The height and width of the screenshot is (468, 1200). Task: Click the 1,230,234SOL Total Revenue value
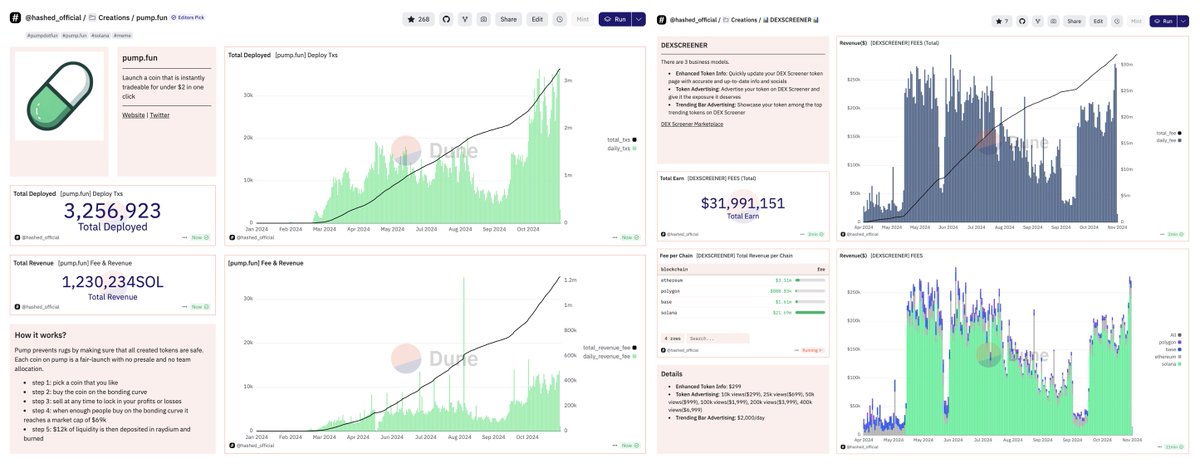(x=112, y=282)
